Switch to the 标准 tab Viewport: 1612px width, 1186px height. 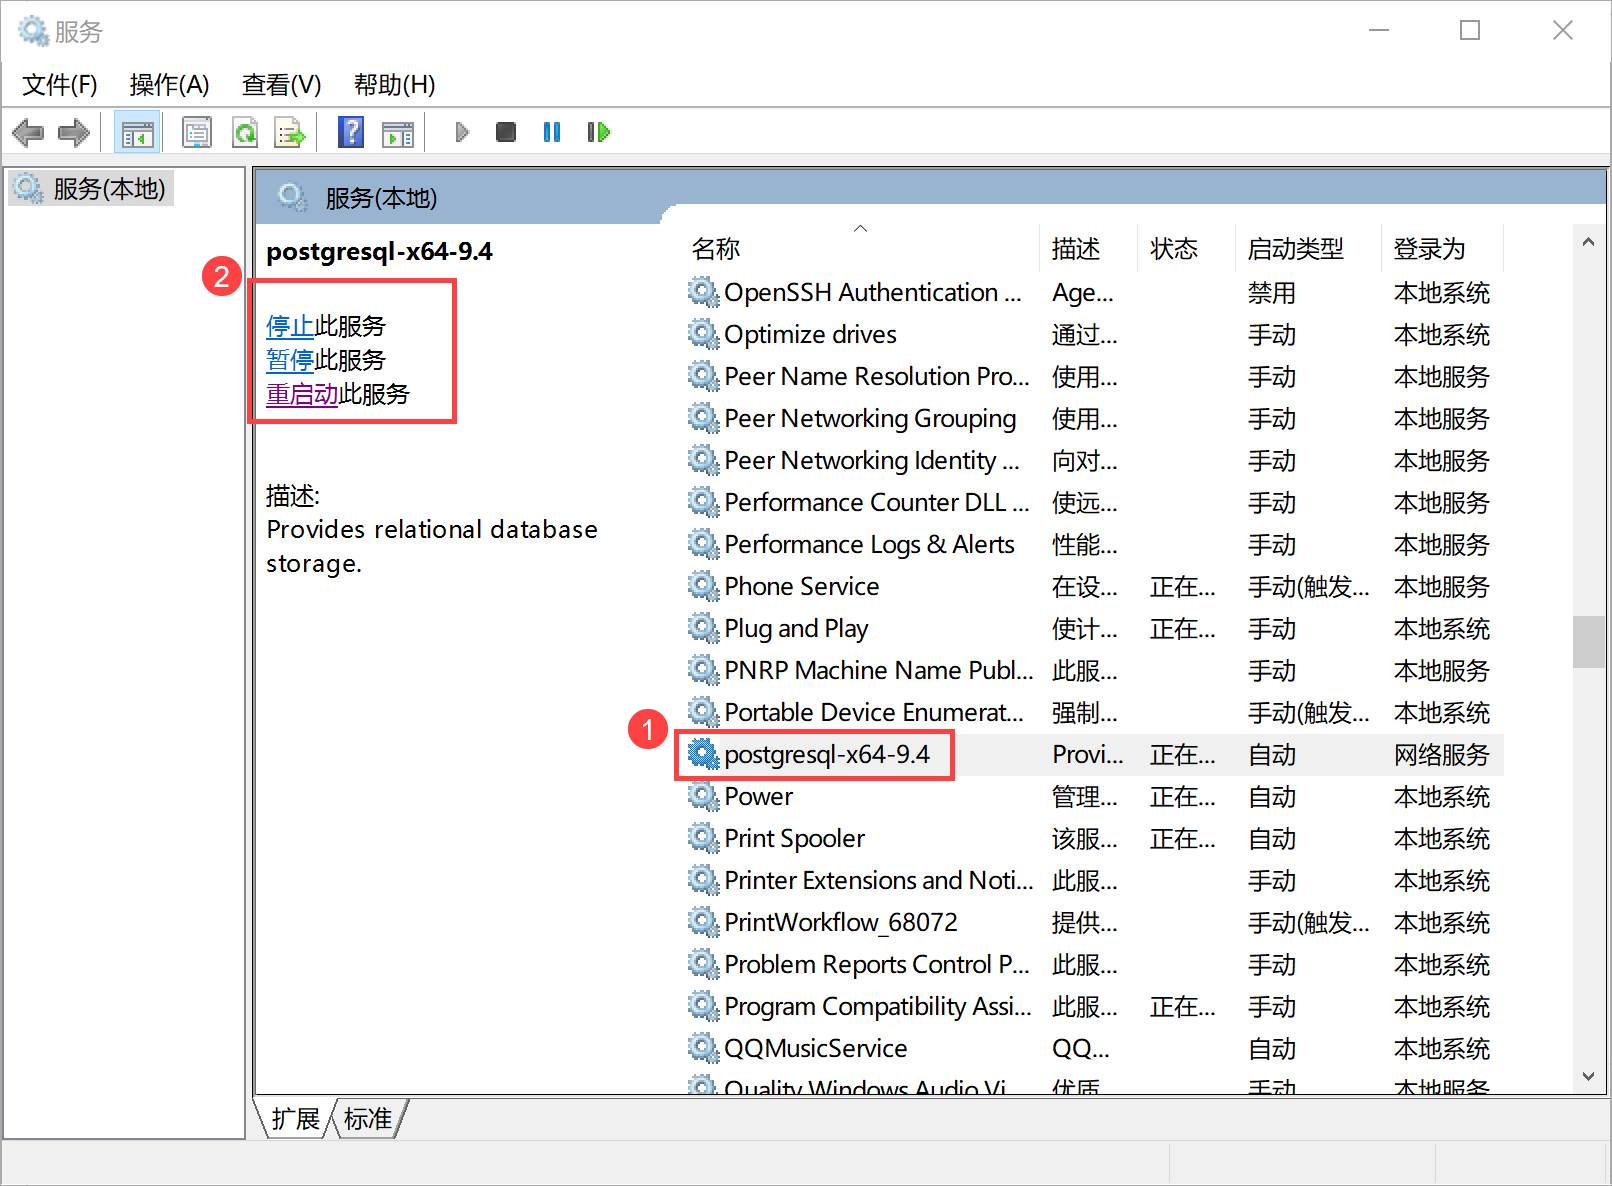[x=366, y=1118]
